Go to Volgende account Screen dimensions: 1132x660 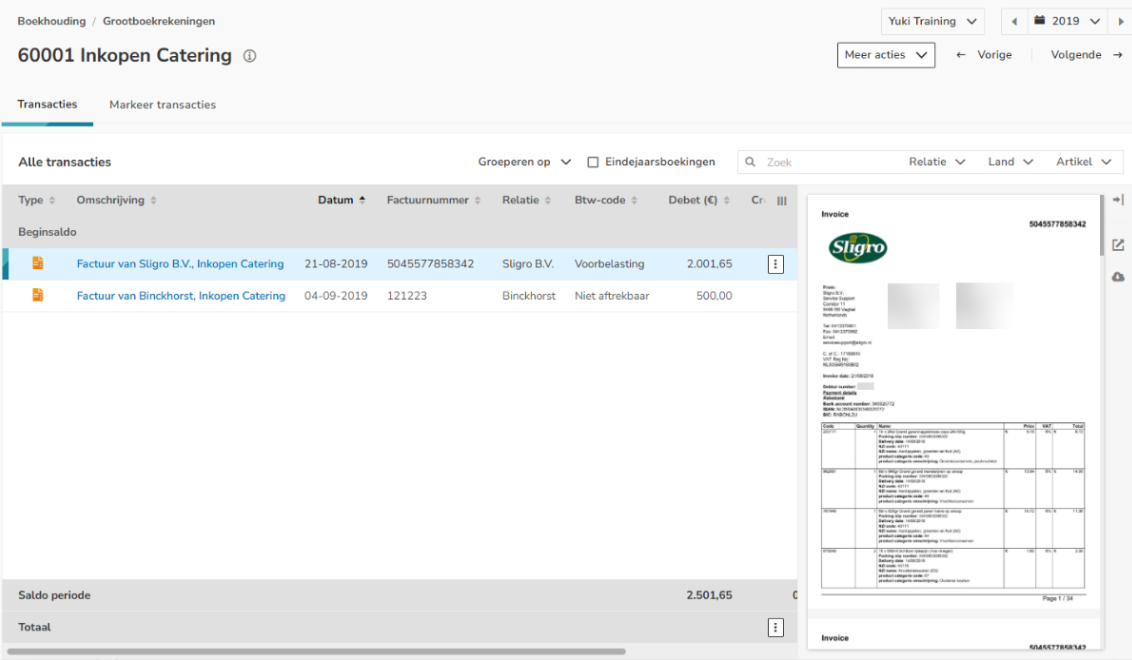1087,55
